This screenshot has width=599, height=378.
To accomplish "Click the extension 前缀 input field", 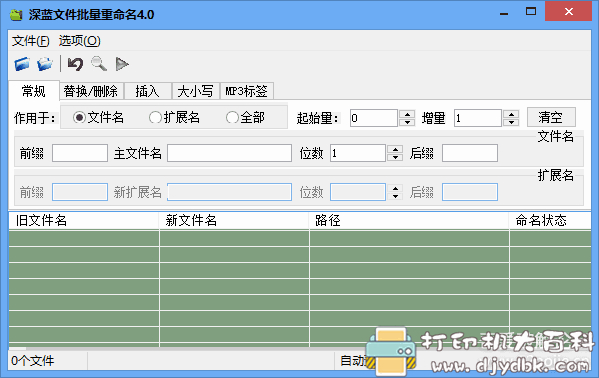I will coord(80,192).
